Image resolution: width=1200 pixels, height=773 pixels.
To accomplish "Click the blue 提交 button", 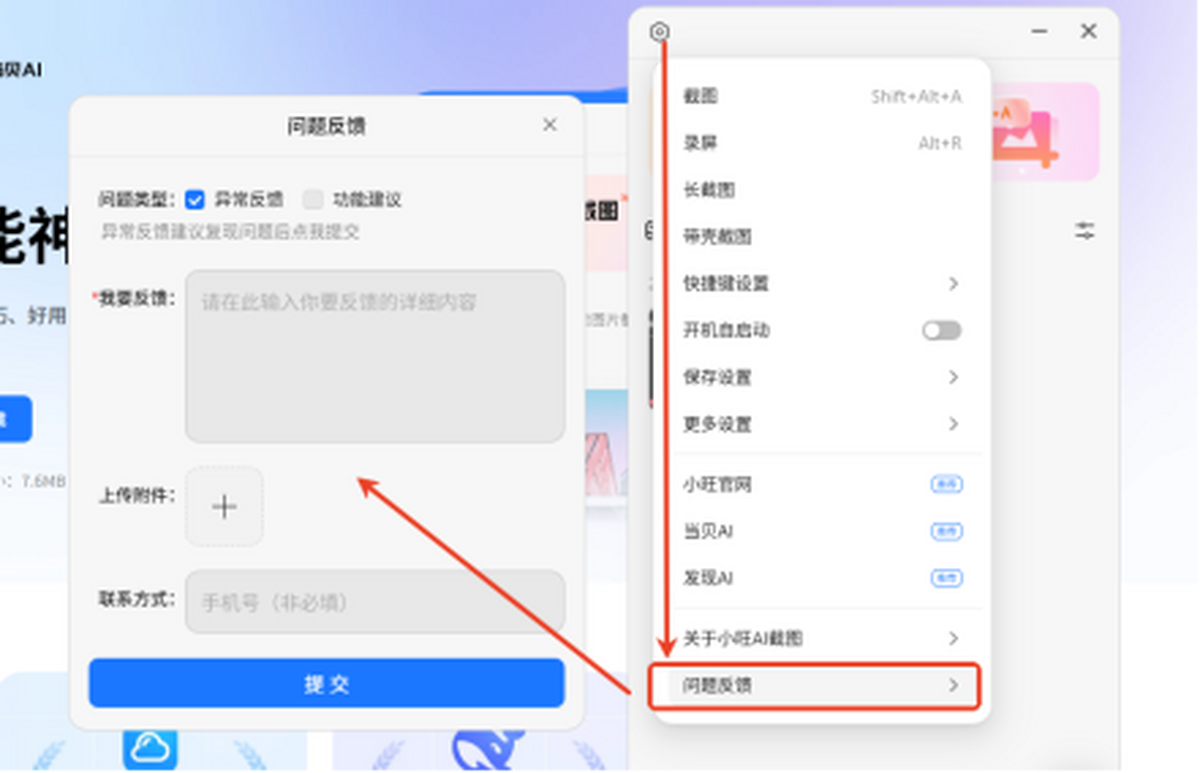I will click(327, 684).
